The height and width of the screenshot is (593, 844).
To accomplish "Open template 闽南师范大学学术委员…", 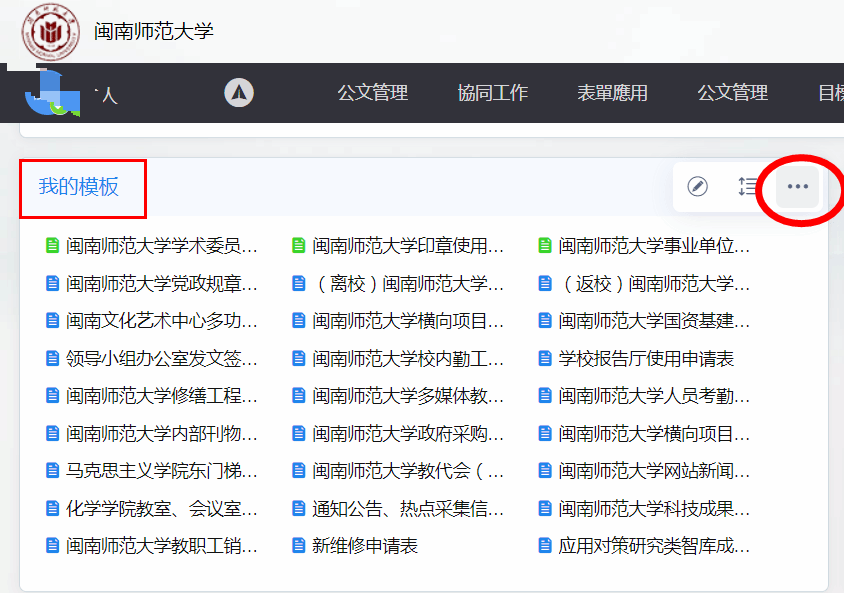I will pos(161,246).
